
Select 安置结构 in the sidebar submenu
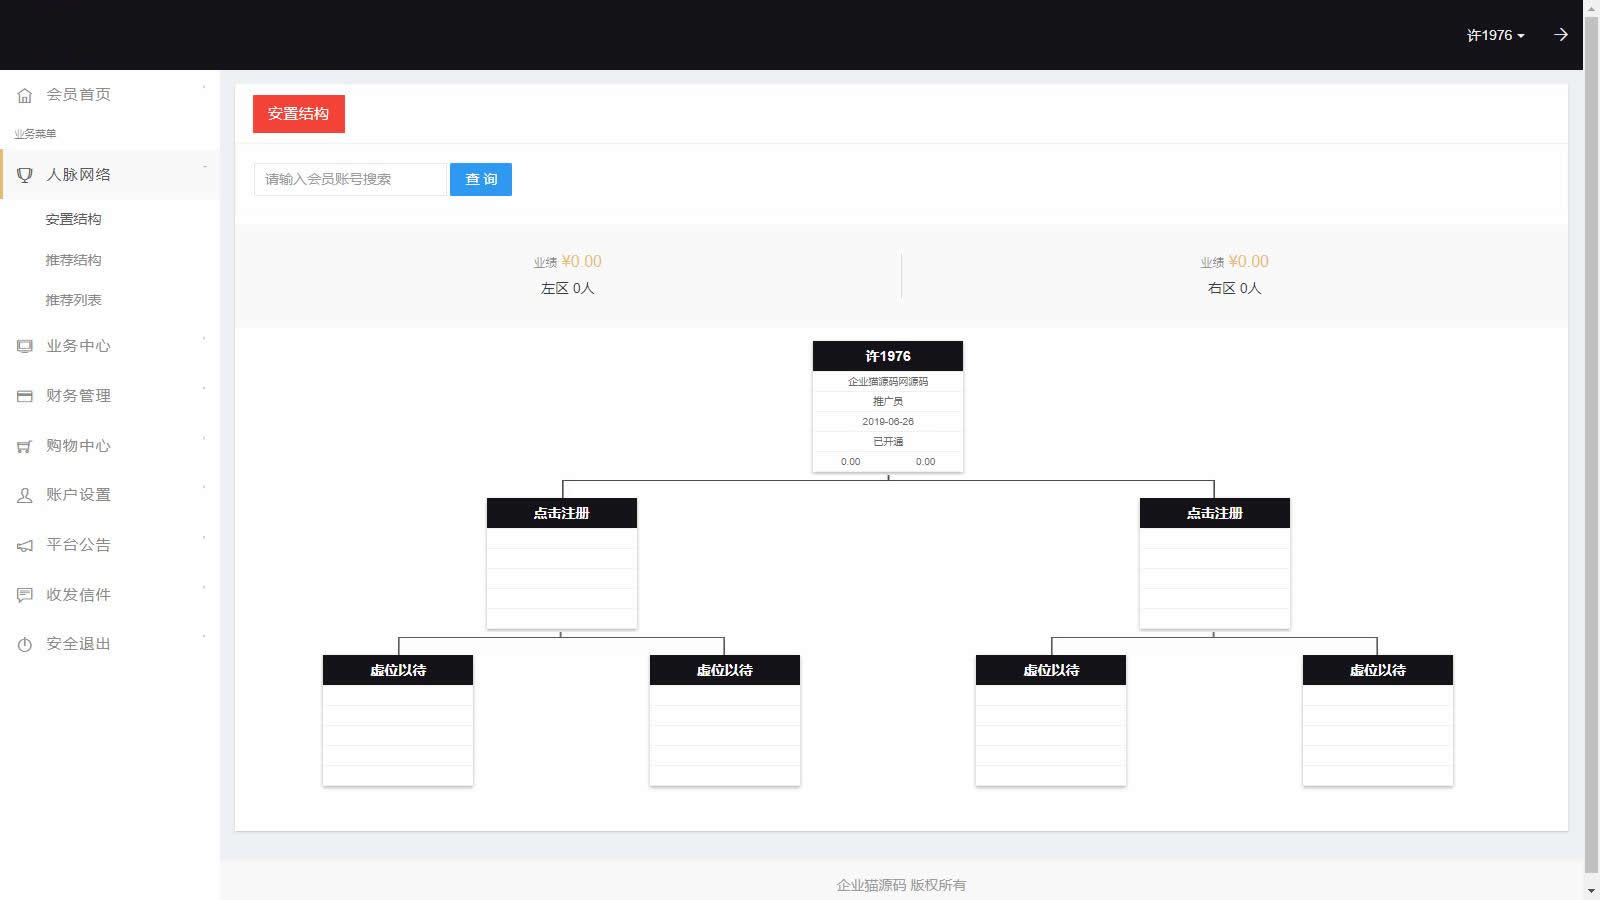pyautogui.click(x=73, y=219)
